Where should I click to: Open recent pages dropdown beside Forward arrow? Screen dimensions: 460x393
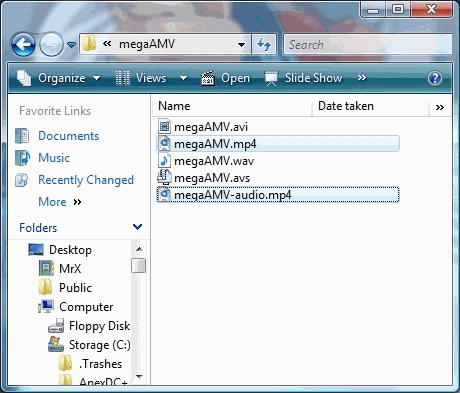(71, 44)
